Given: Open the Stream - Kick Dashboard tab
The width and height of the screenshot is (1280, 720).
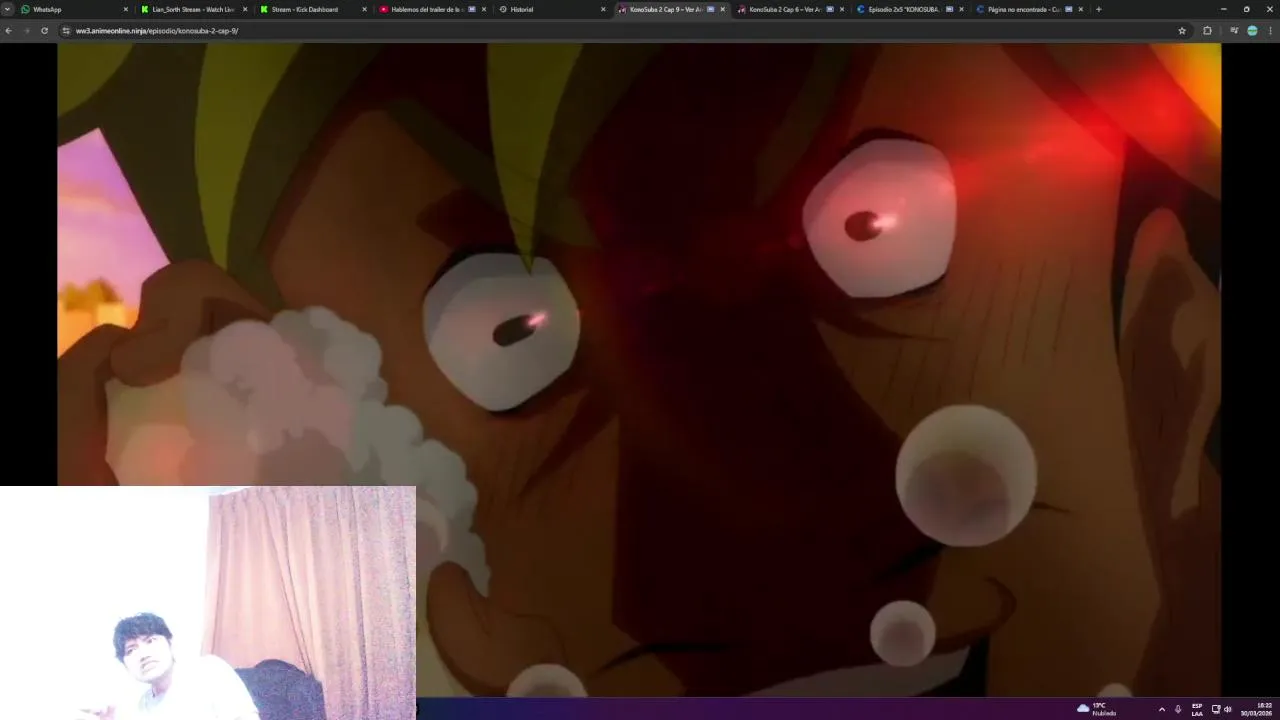Looking at the screenshot, I should click(313, 9).
